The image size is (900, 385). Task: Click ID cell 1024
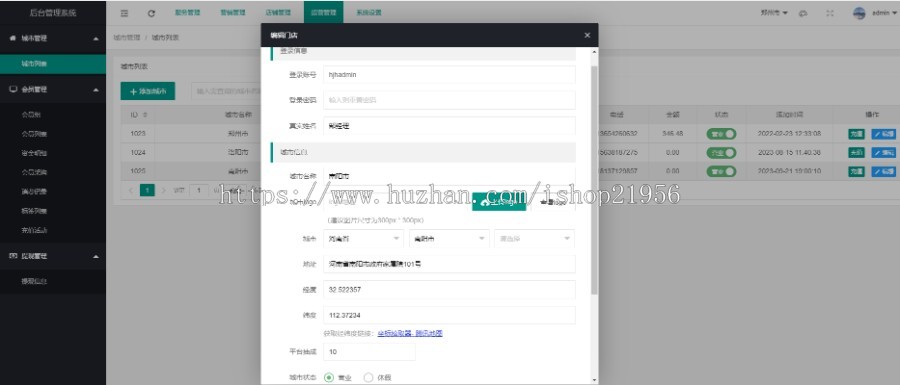tap(138, 153)
